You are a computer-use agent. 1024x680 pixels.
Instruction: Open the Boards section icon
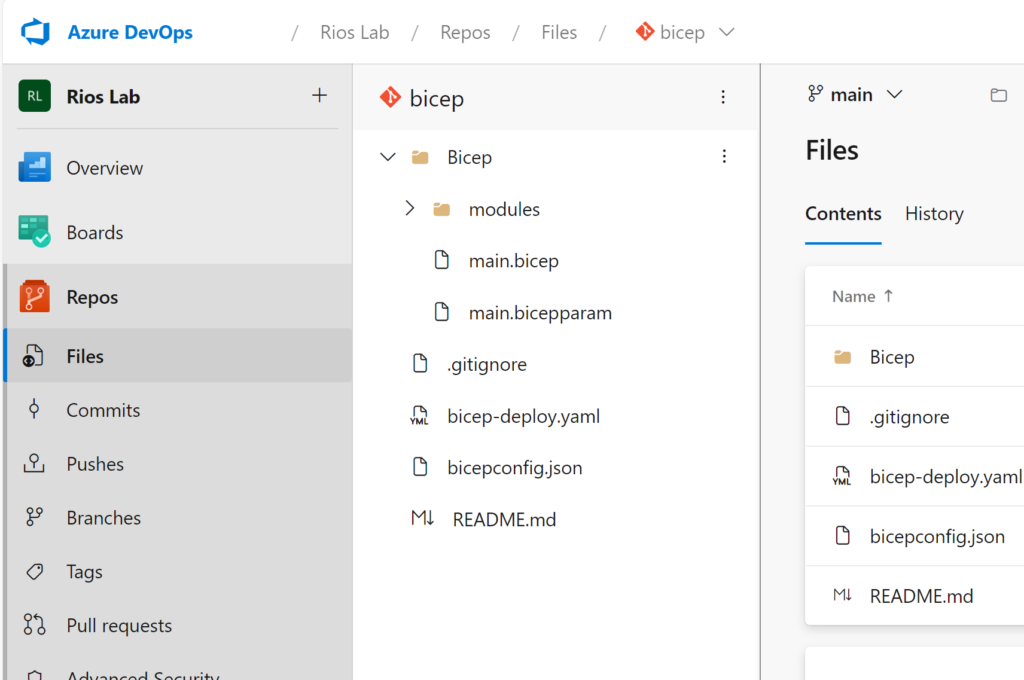(35, 232)
